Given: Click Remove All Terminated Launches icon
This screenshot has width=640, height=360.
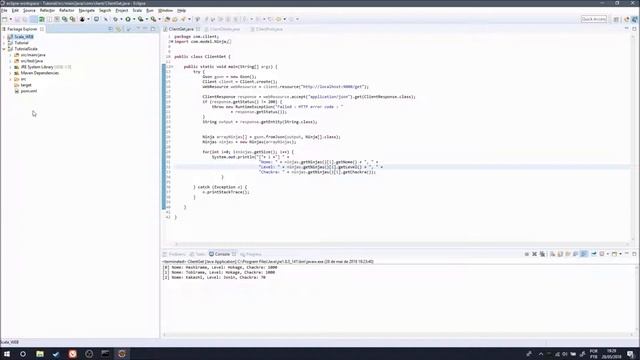Looking at the screenshot, I should pyautogui.click(x=542, y=254).
